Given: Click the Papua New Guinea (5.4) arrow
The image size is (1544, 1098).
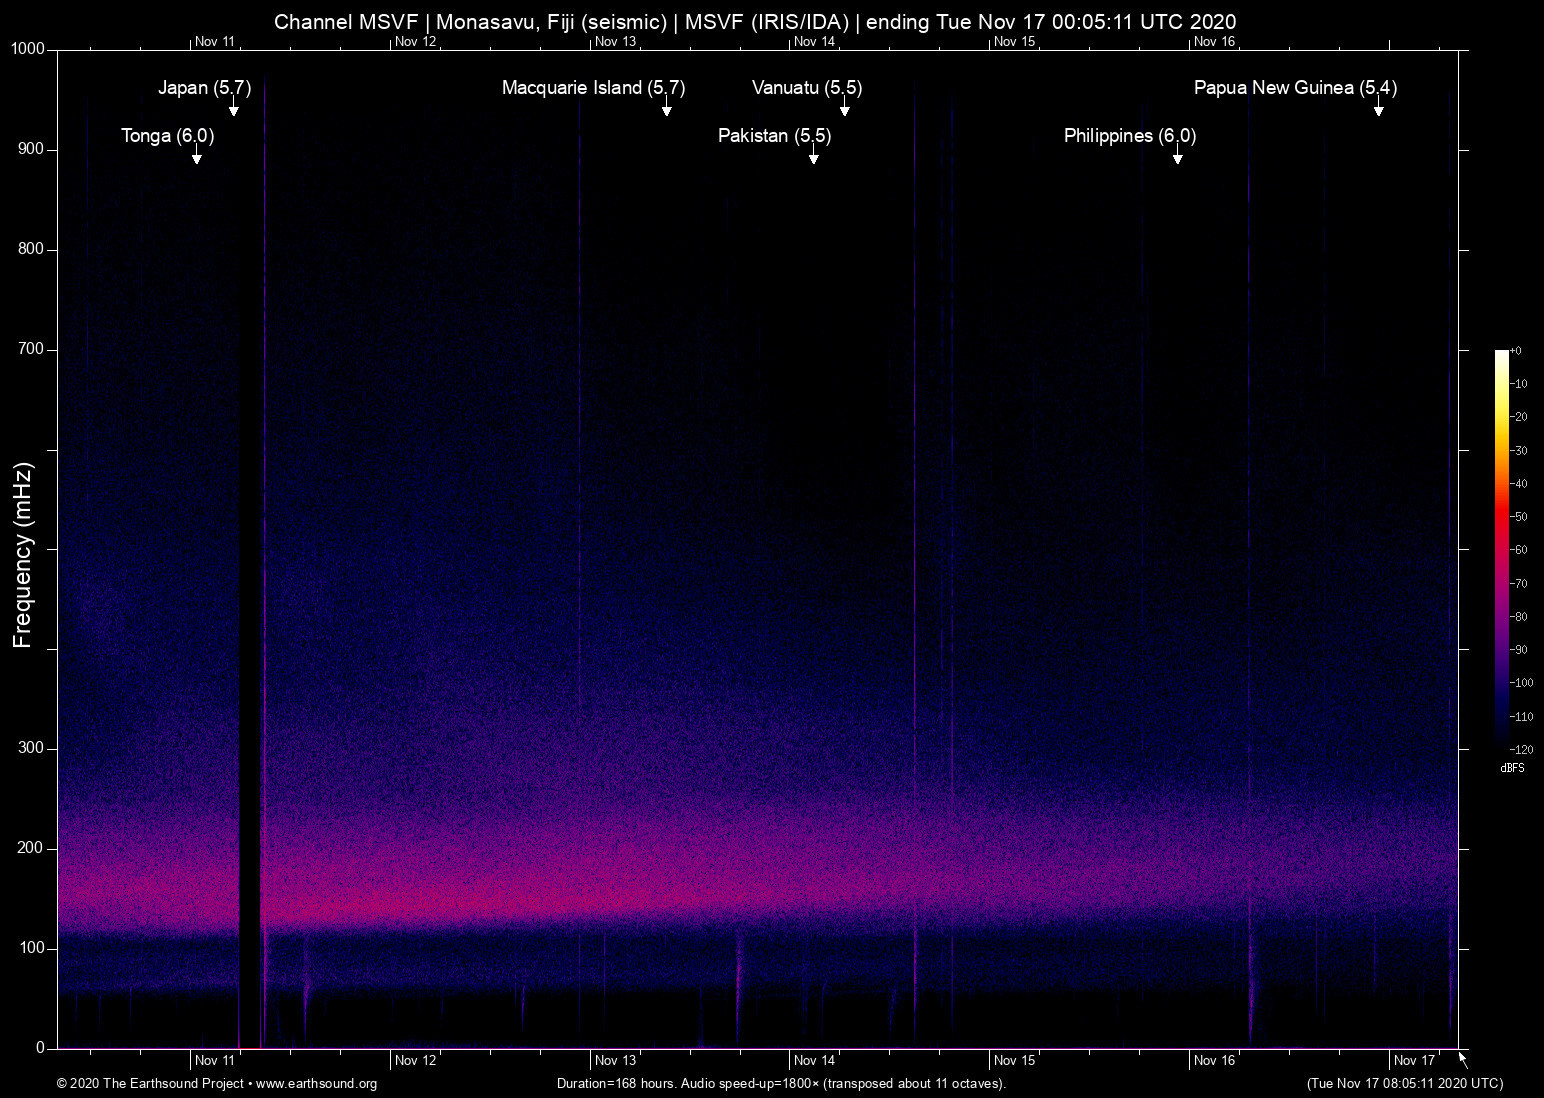Looking at the screenshot, I should (1378, 107).
